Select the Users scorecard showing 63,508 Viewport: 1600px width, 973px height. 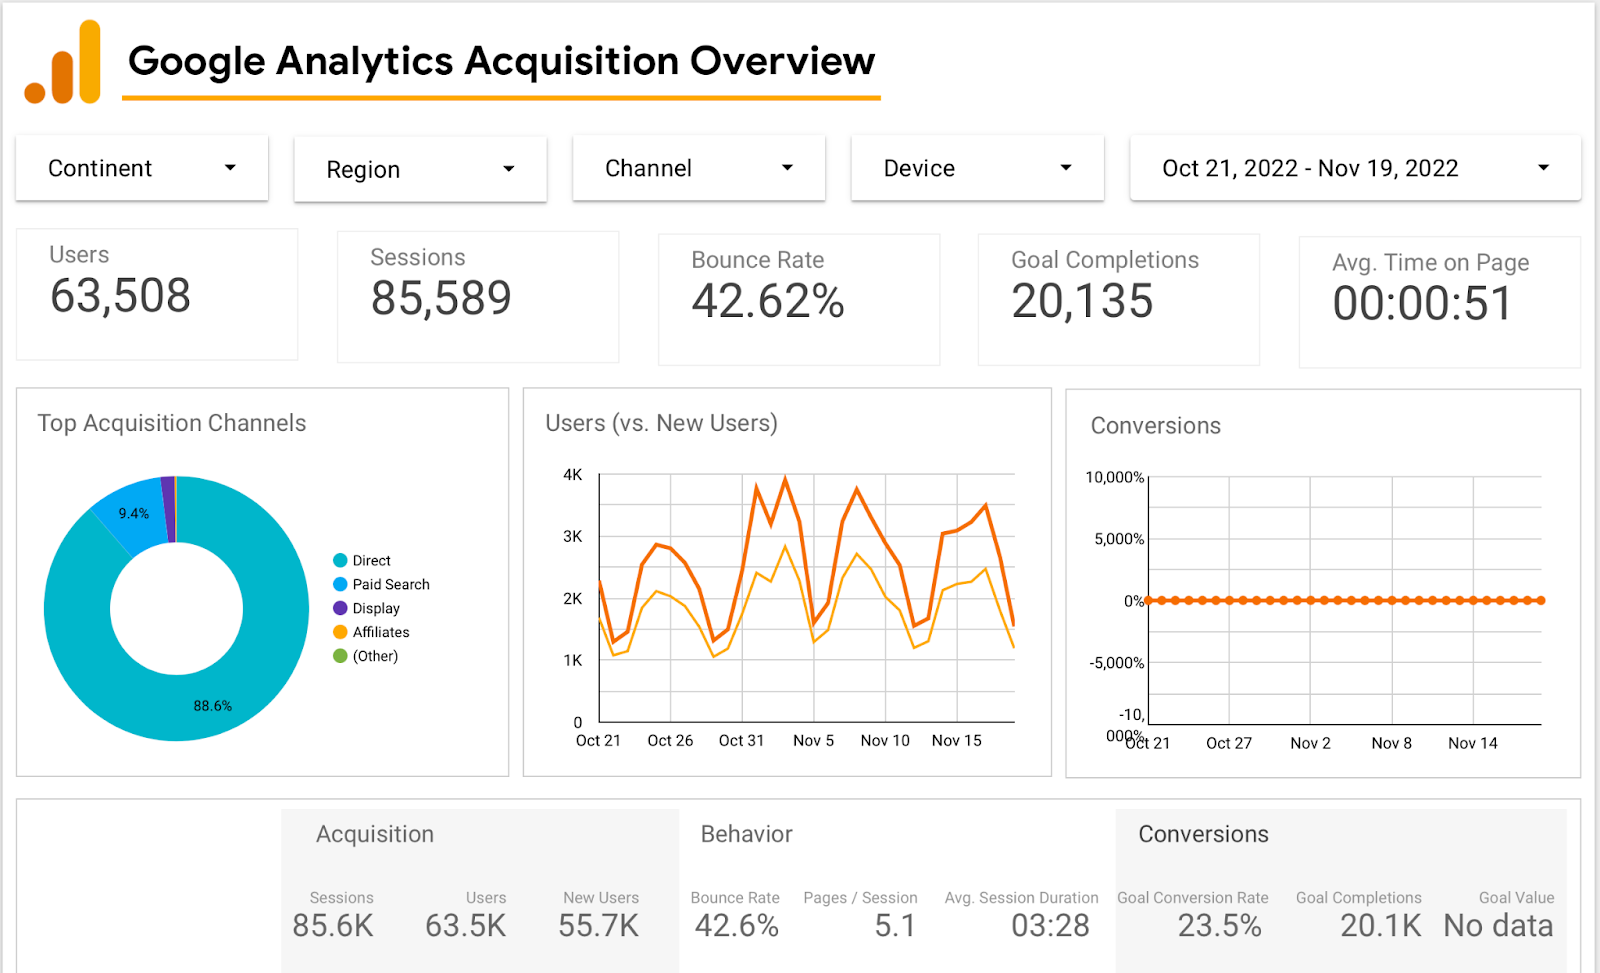point(157,294)
